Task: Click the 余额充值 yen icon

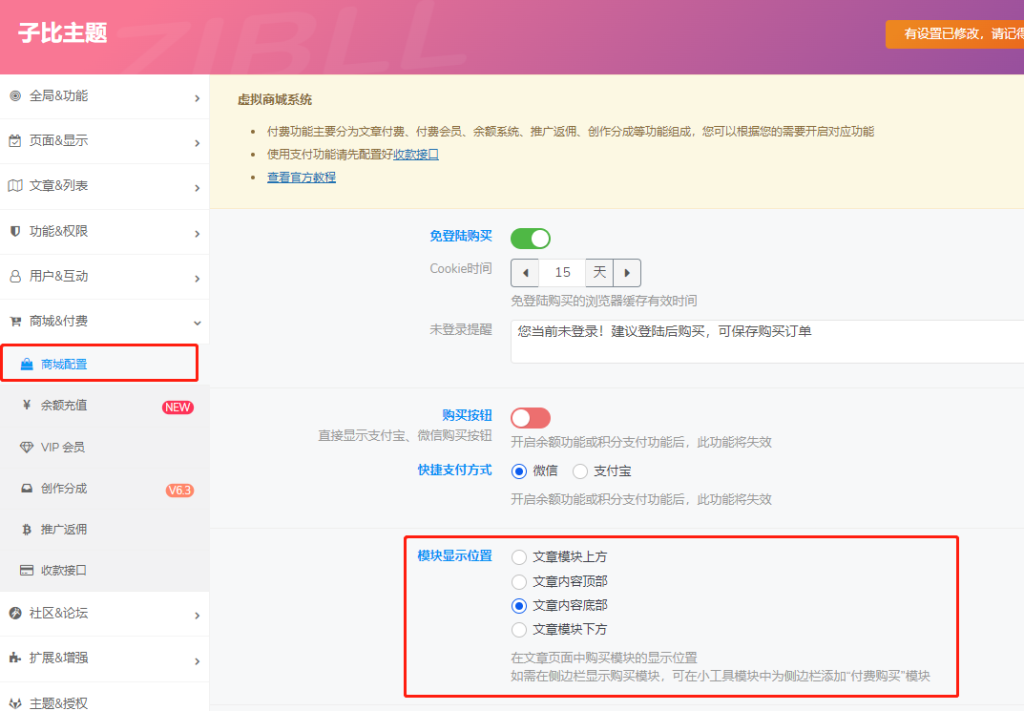Action: pyautogui.click(x=27, y=405)
